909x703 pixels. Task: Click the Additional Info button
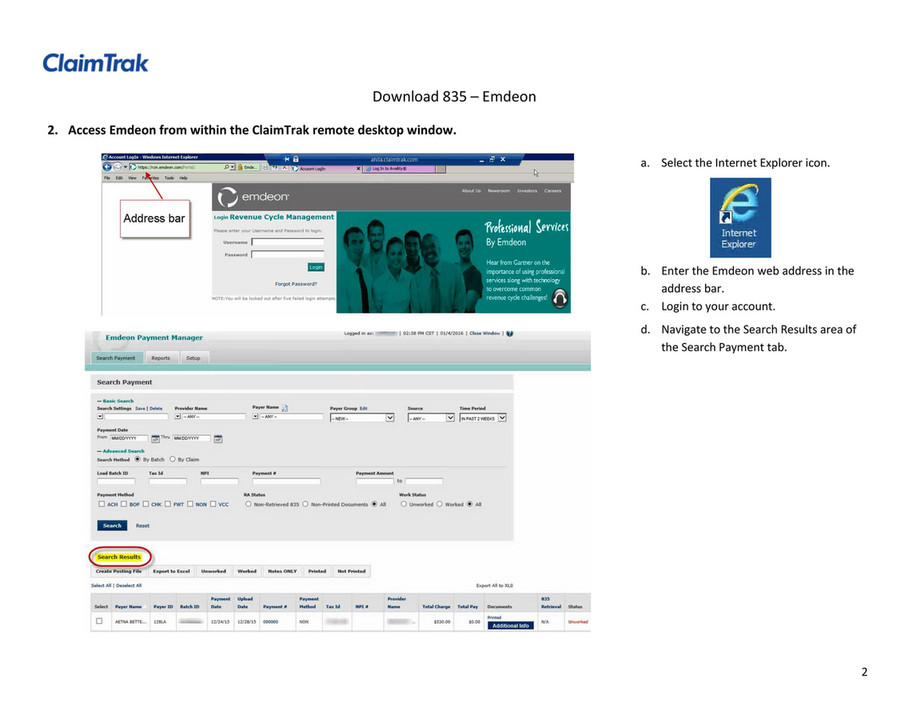coord(510,625)
